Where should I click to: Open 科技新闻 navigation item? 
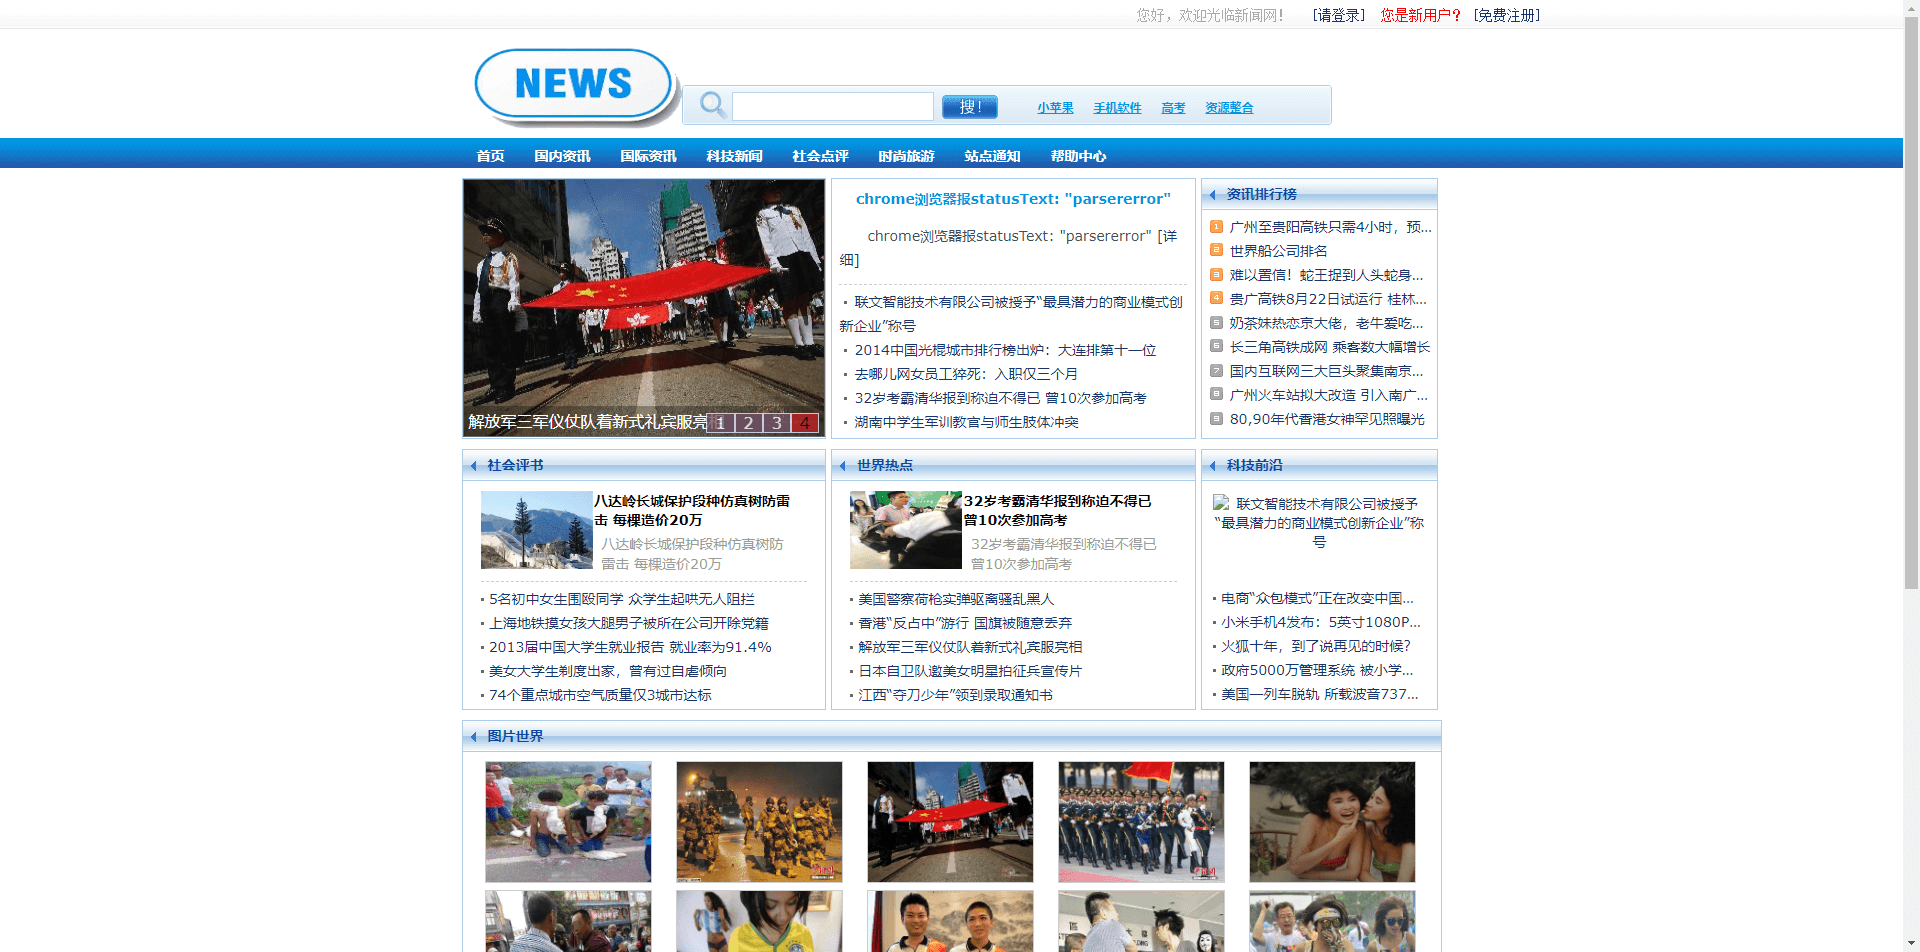734,156
